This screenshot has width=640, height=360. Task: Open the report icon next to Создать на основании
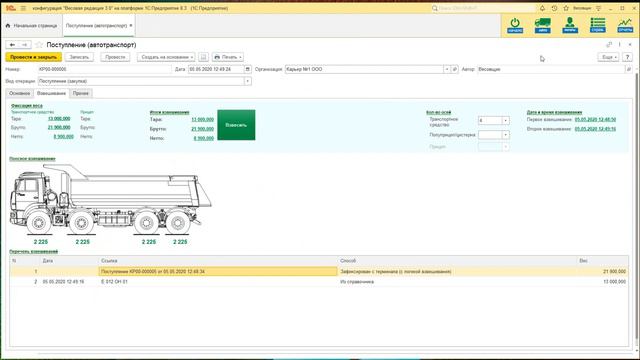204,57
